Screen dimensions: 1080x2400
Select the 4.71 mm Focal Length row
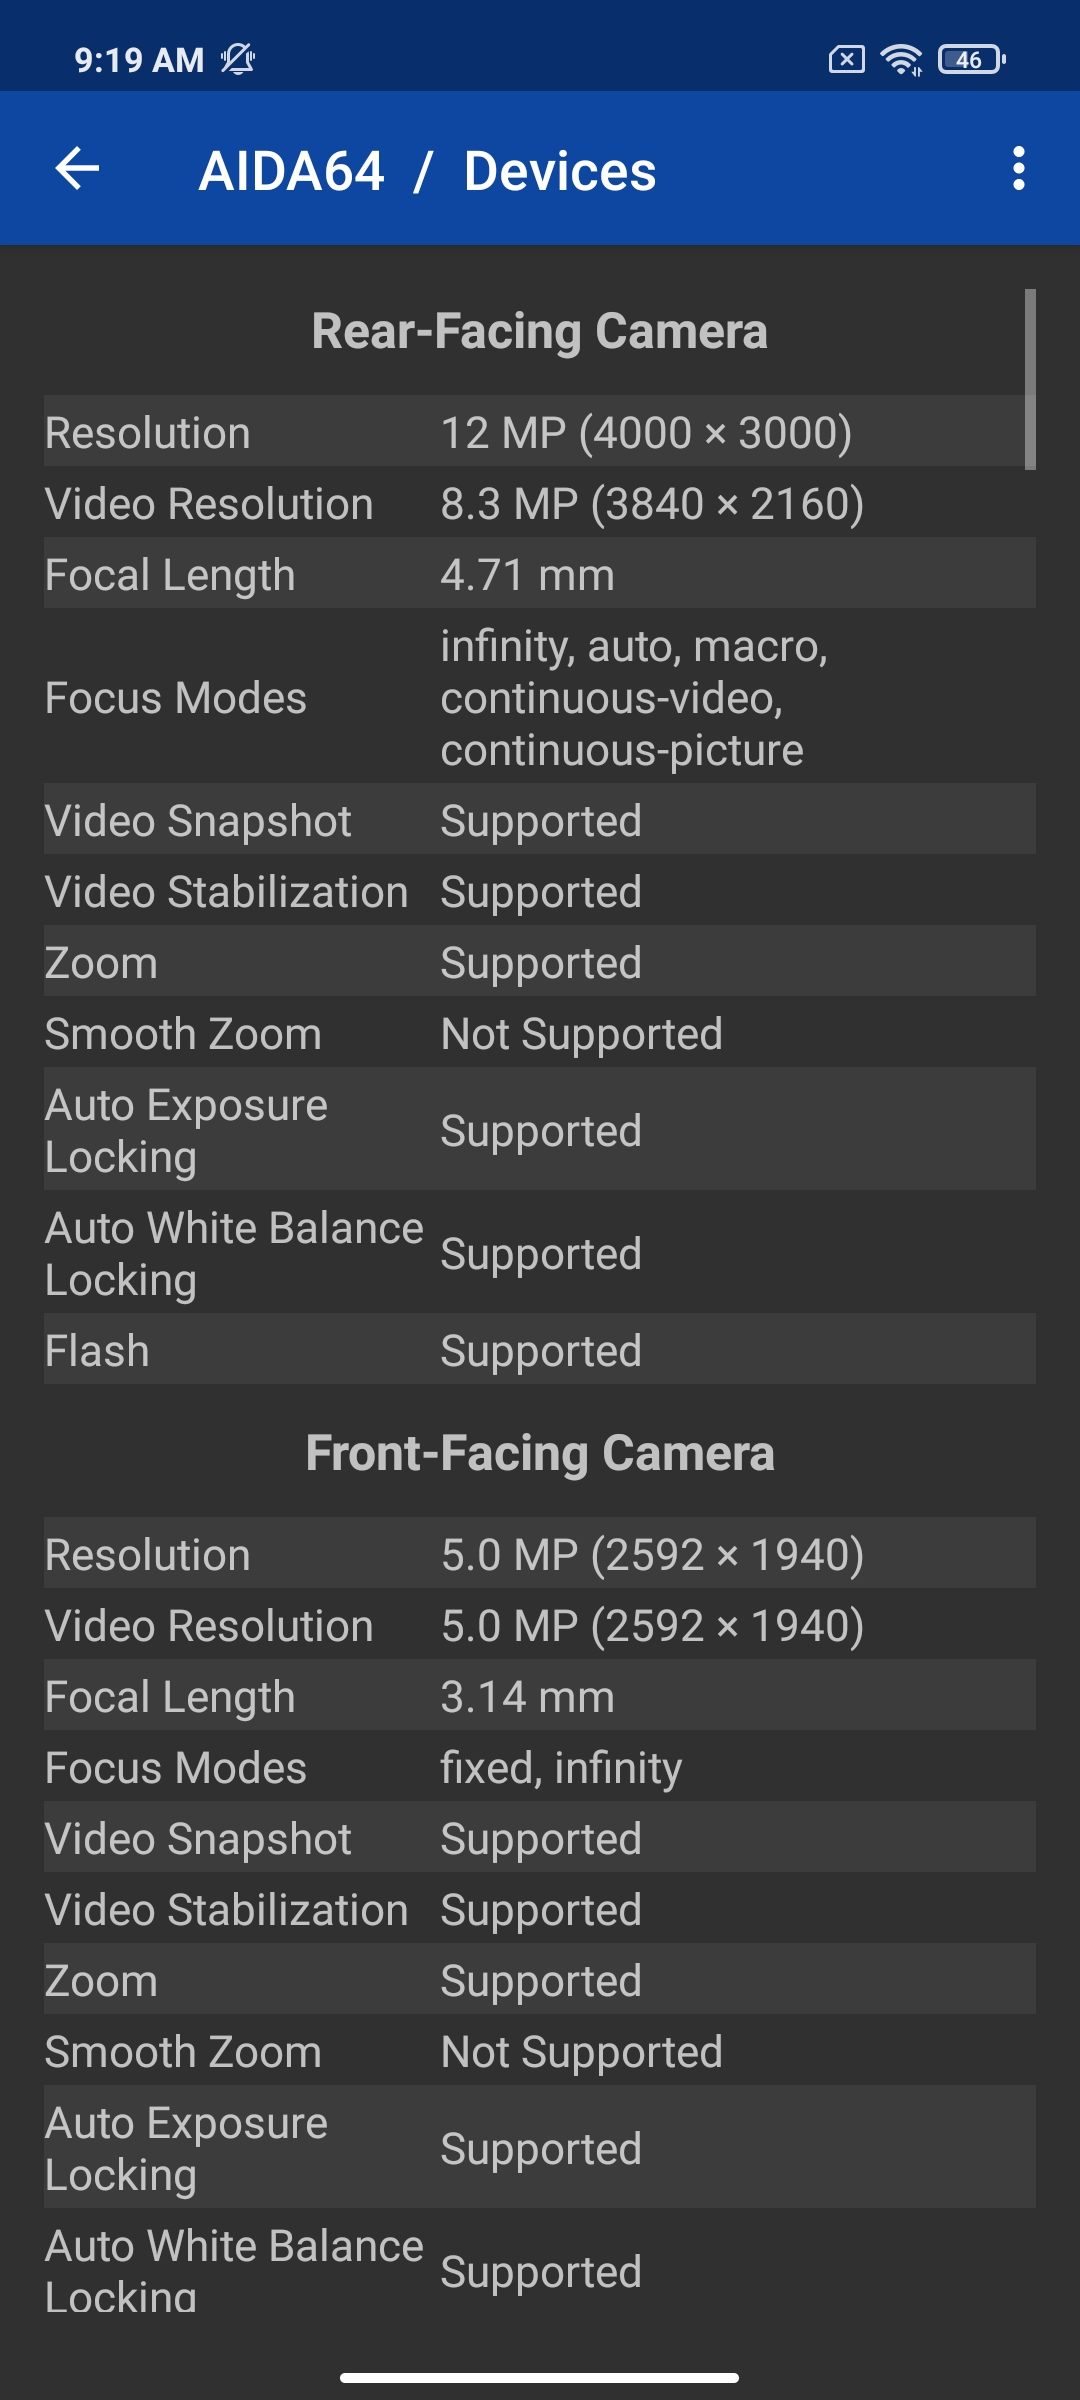click(x=539, y=574)
